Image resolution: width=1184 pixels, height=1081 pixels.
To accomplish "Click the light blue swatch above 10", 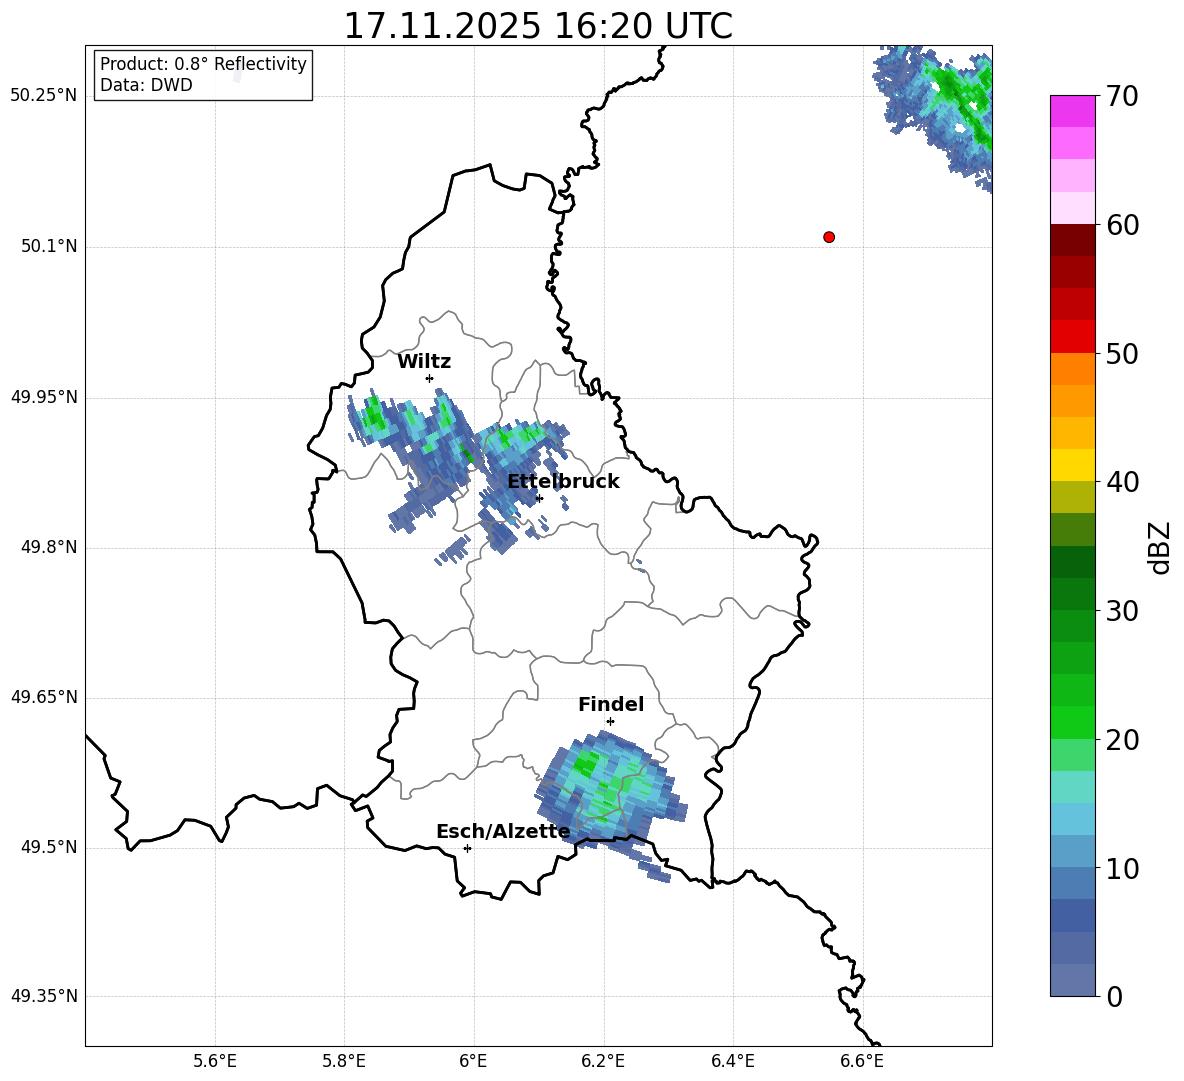I will [1072, 851].
